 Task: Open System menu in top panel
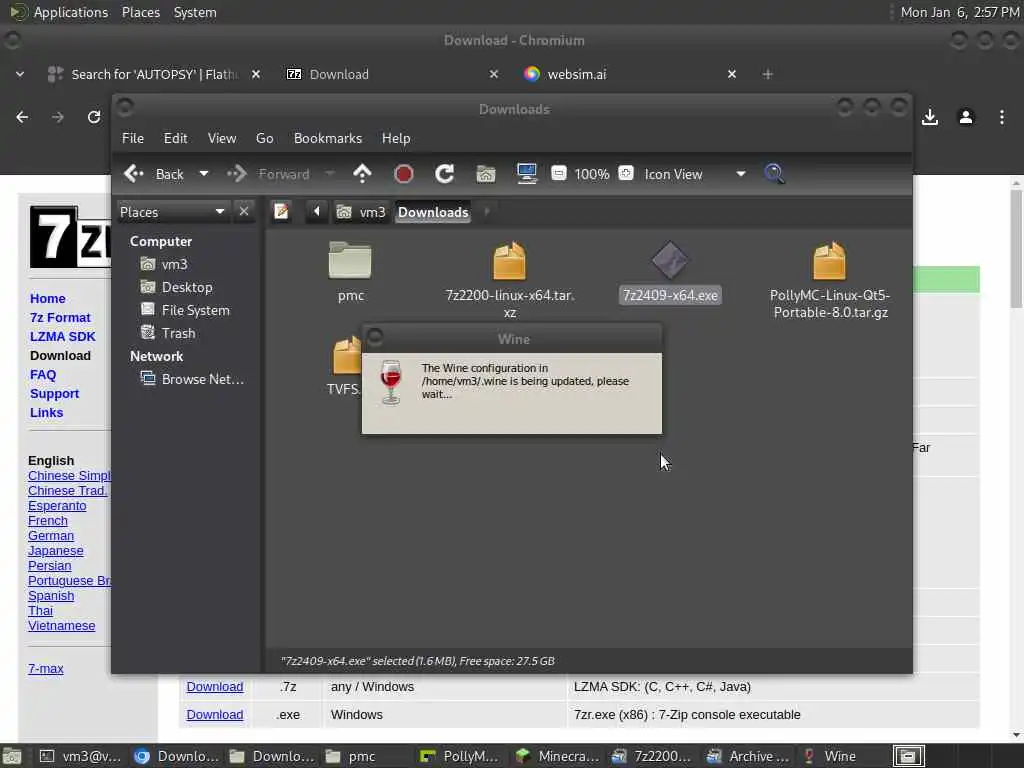(195, 12)
